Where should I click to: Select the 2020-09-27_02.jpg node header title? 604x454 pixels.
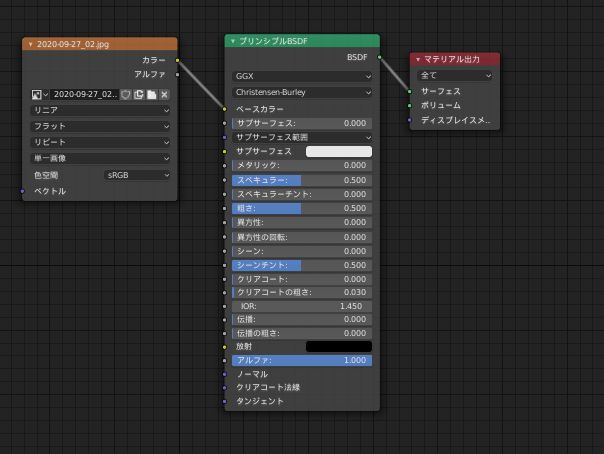[x=73, y=44]
